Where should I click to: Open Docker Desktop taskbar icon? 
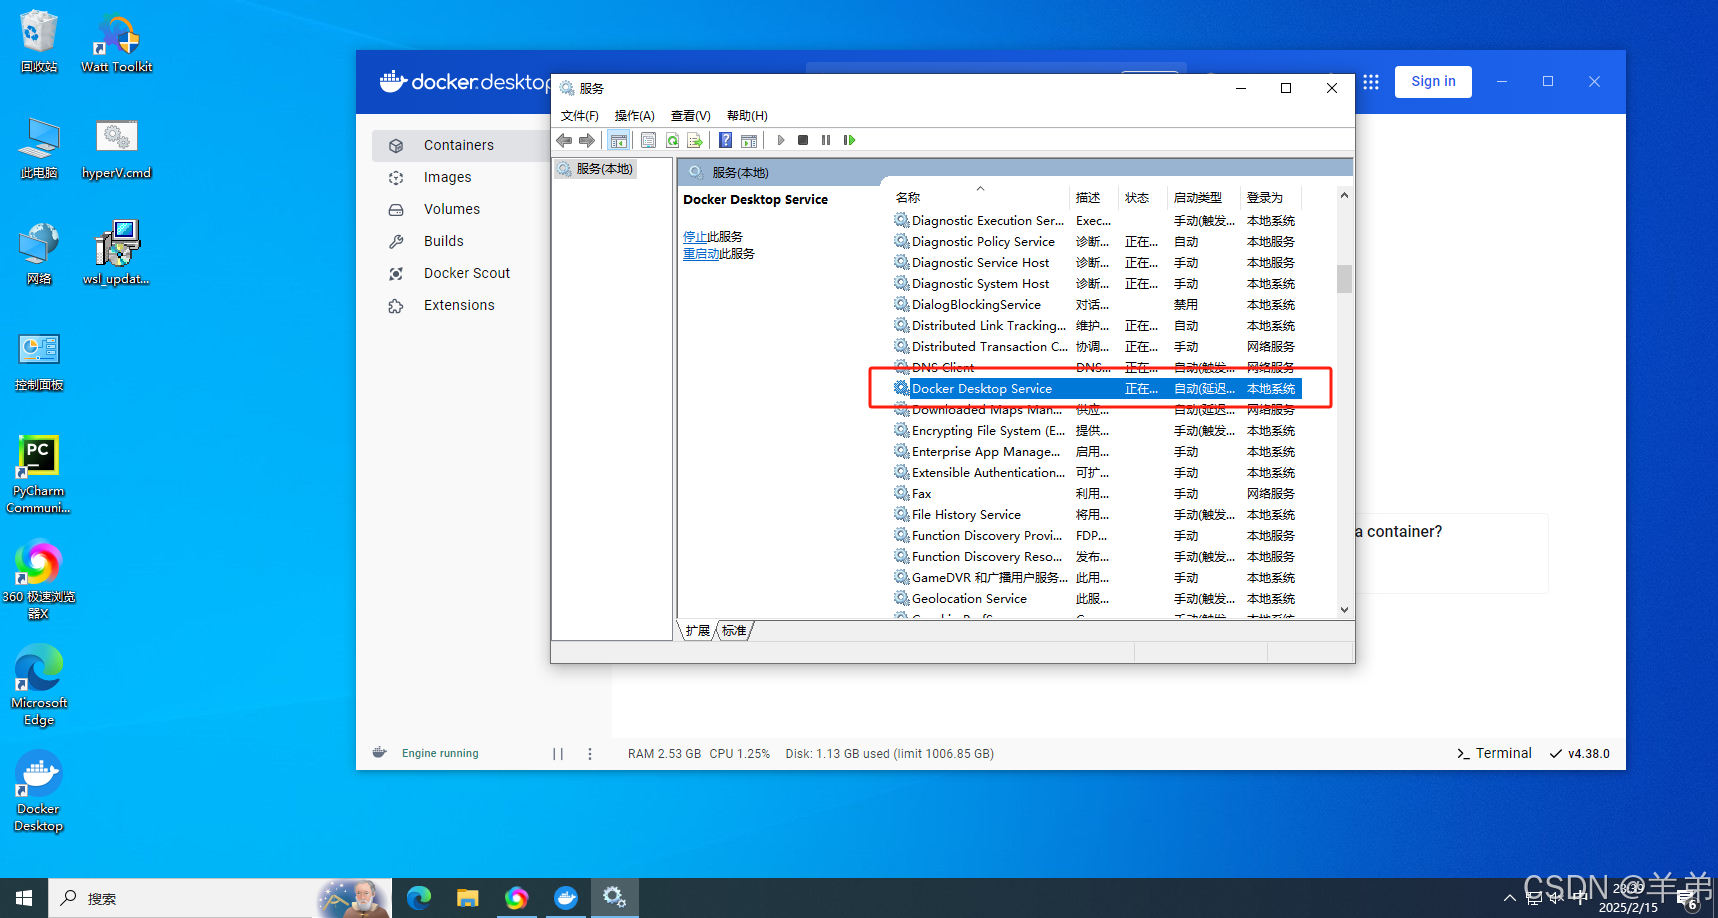(x=566, y=898)
